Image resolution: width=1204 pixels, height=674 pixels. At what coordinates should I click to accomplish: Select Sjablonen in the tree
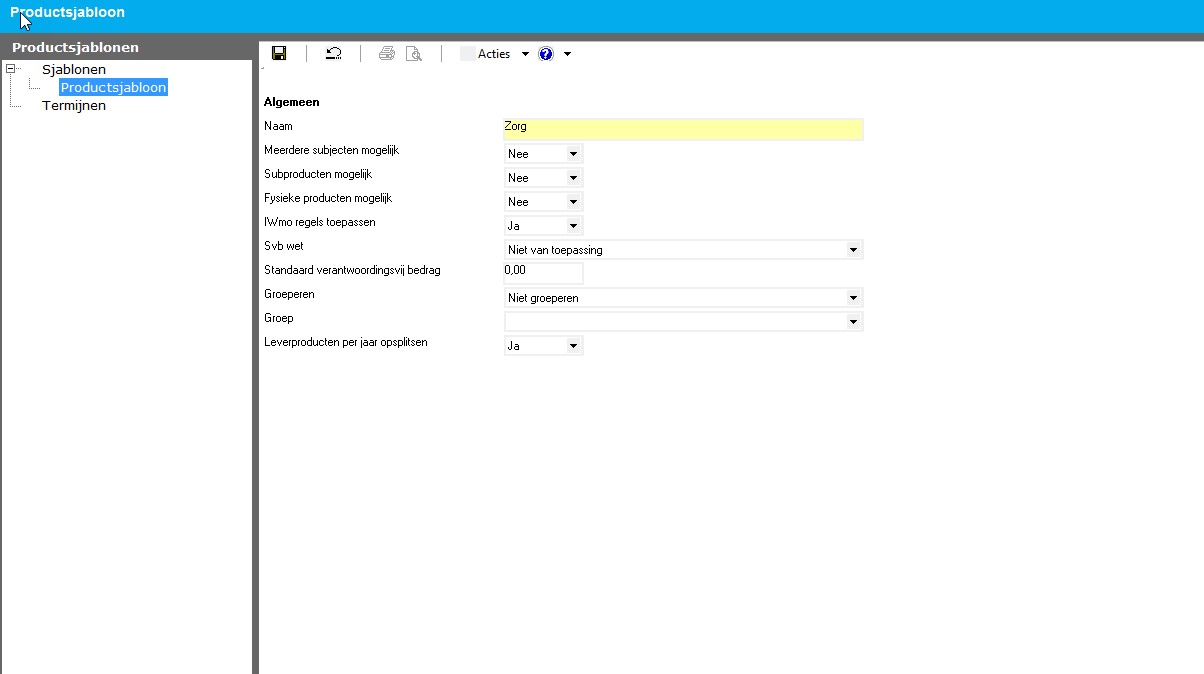coord(73,70)
